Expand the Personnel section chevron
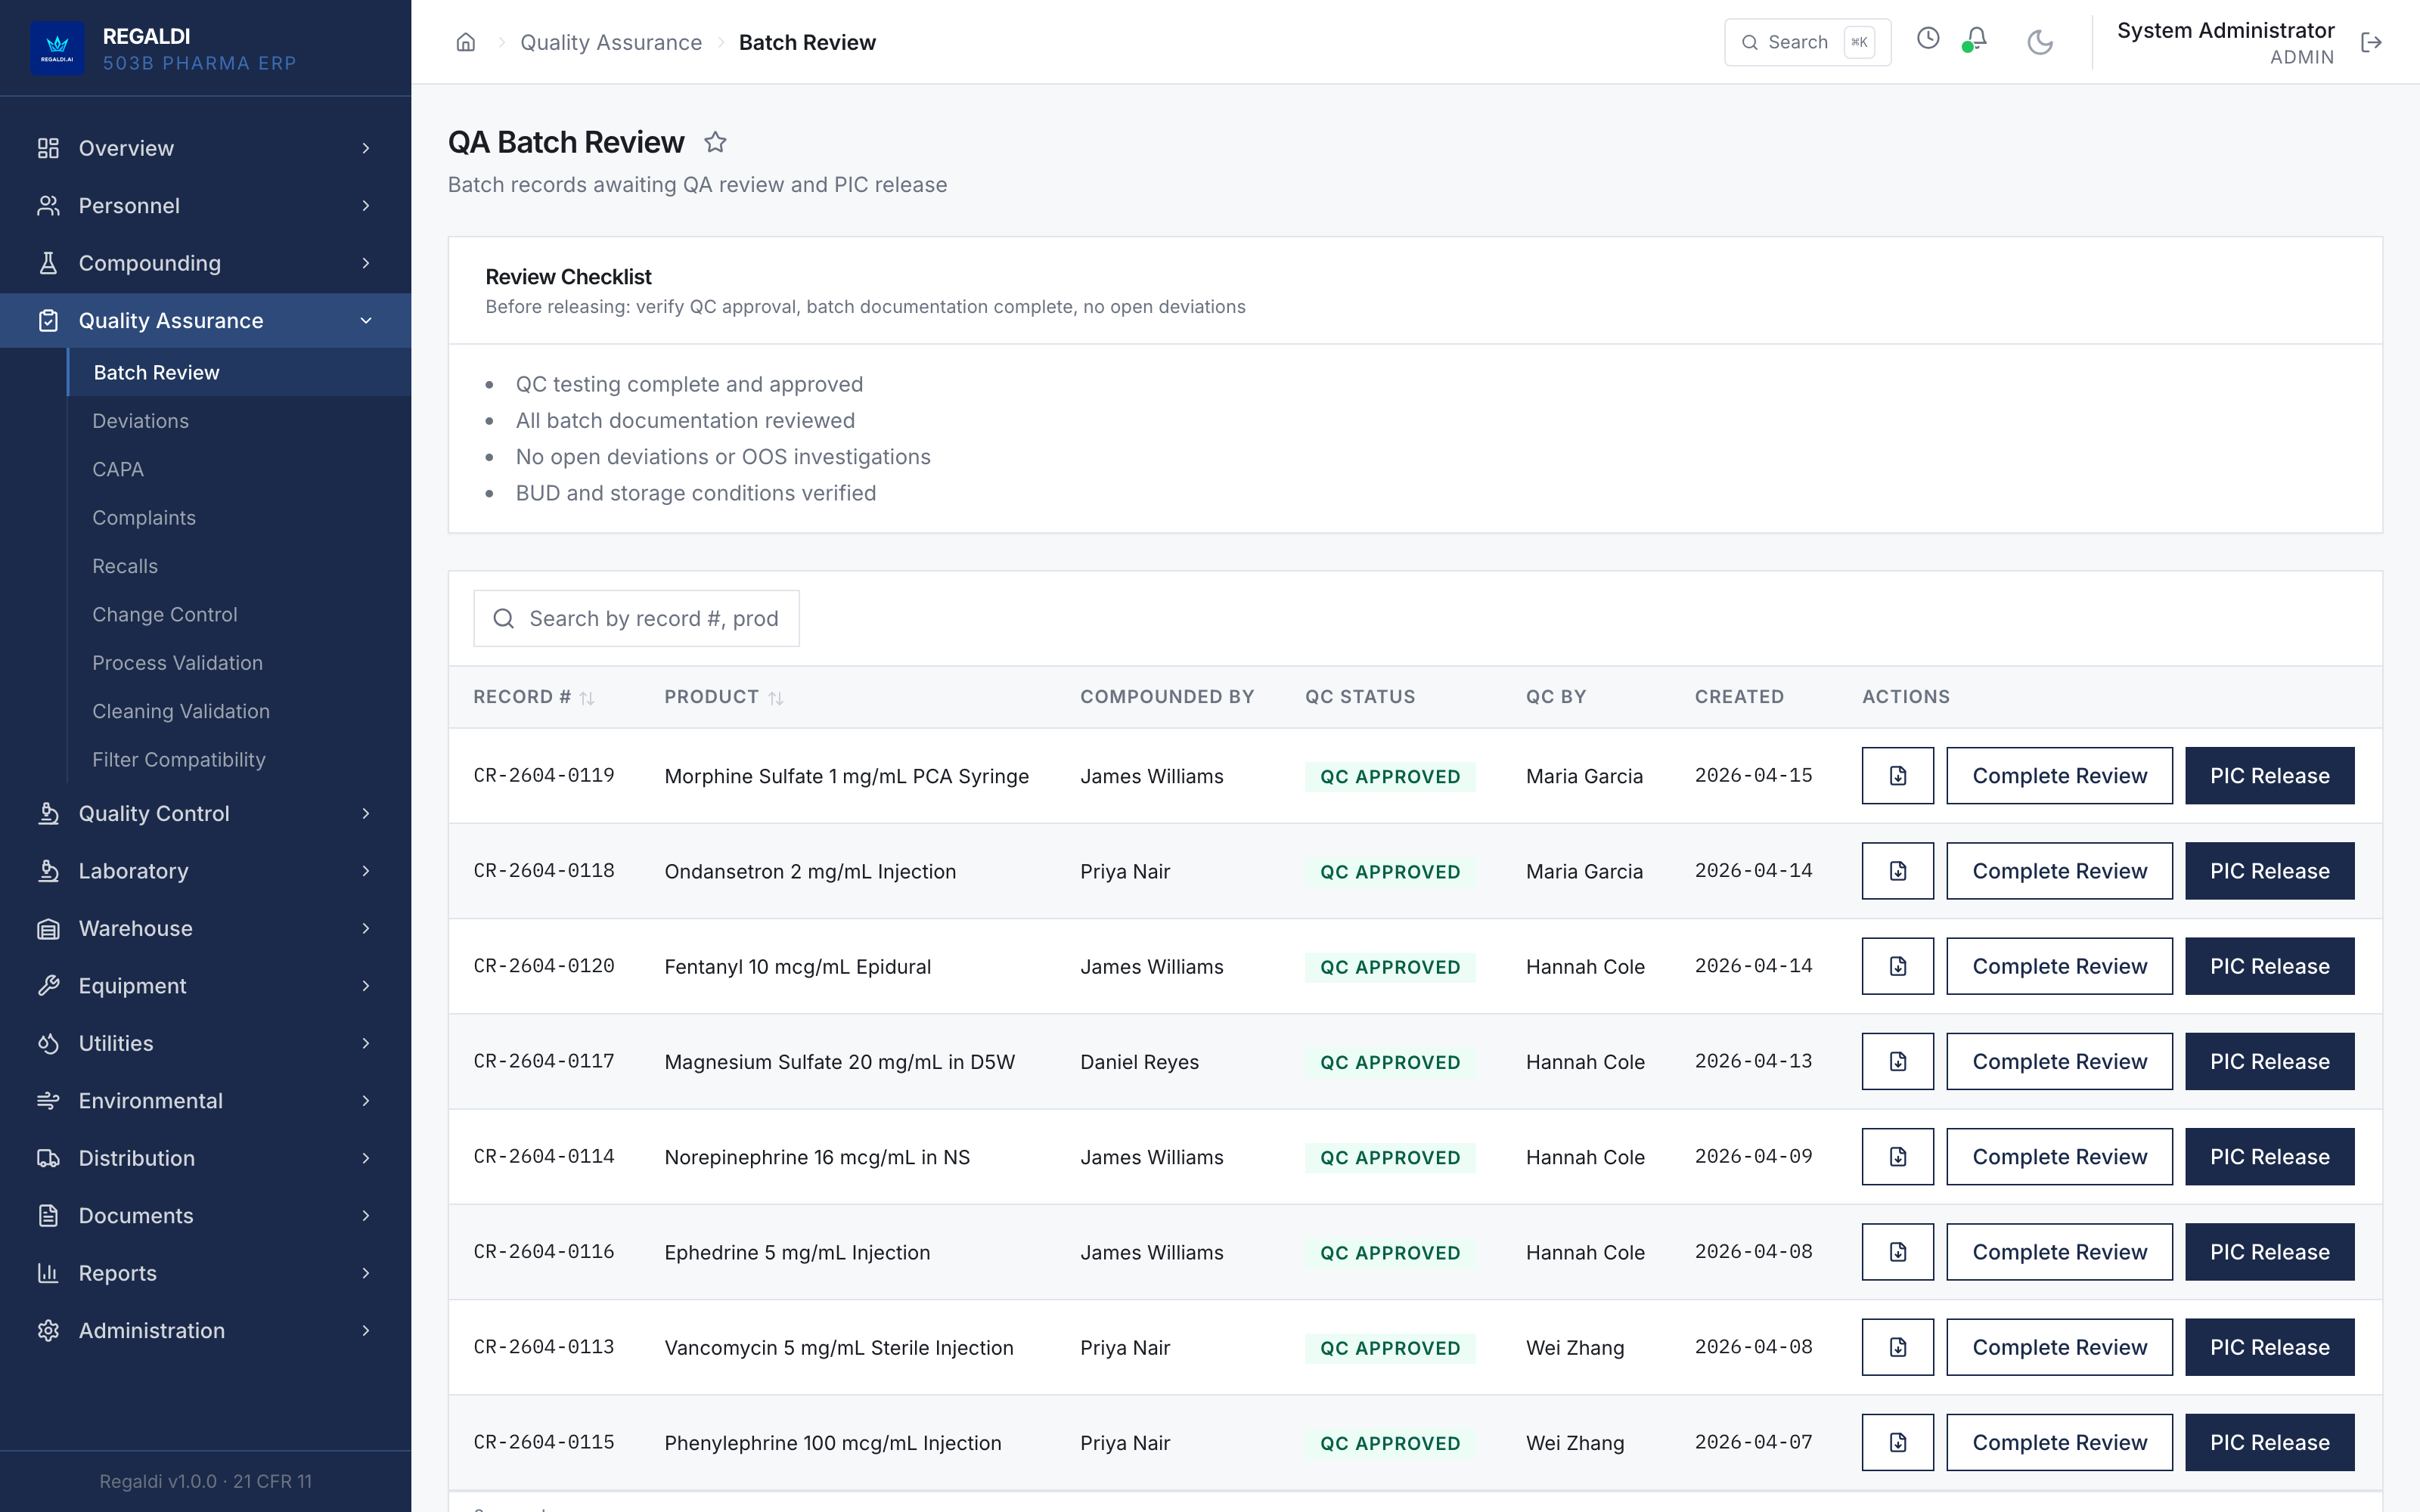 pos(366,205)
